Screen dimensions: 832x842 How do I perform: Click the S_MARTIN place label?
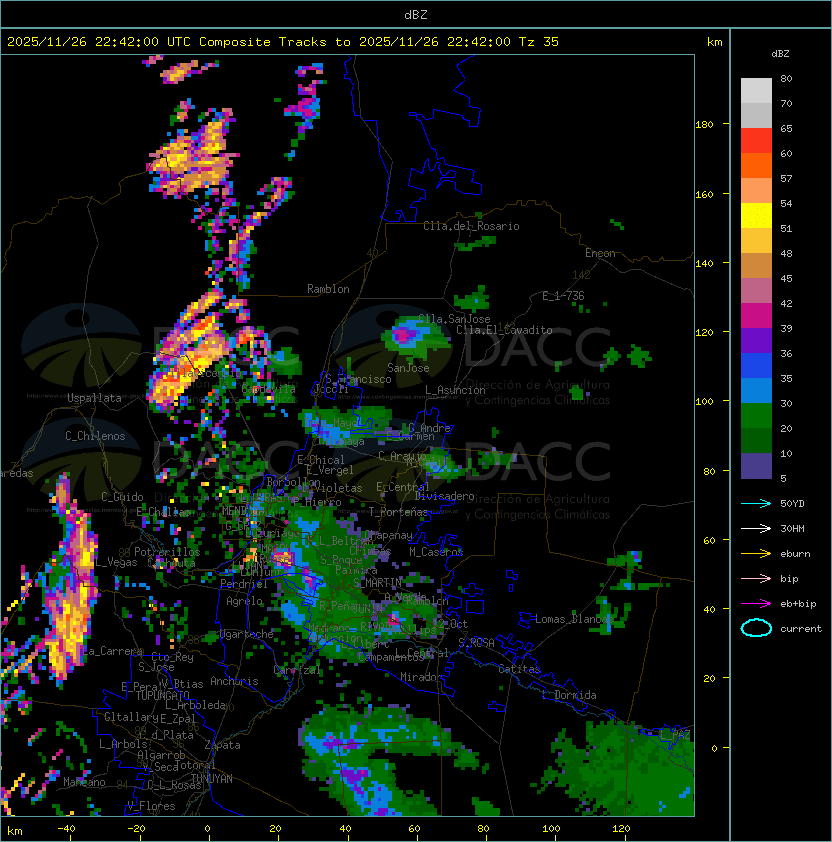tap(377, 583)
